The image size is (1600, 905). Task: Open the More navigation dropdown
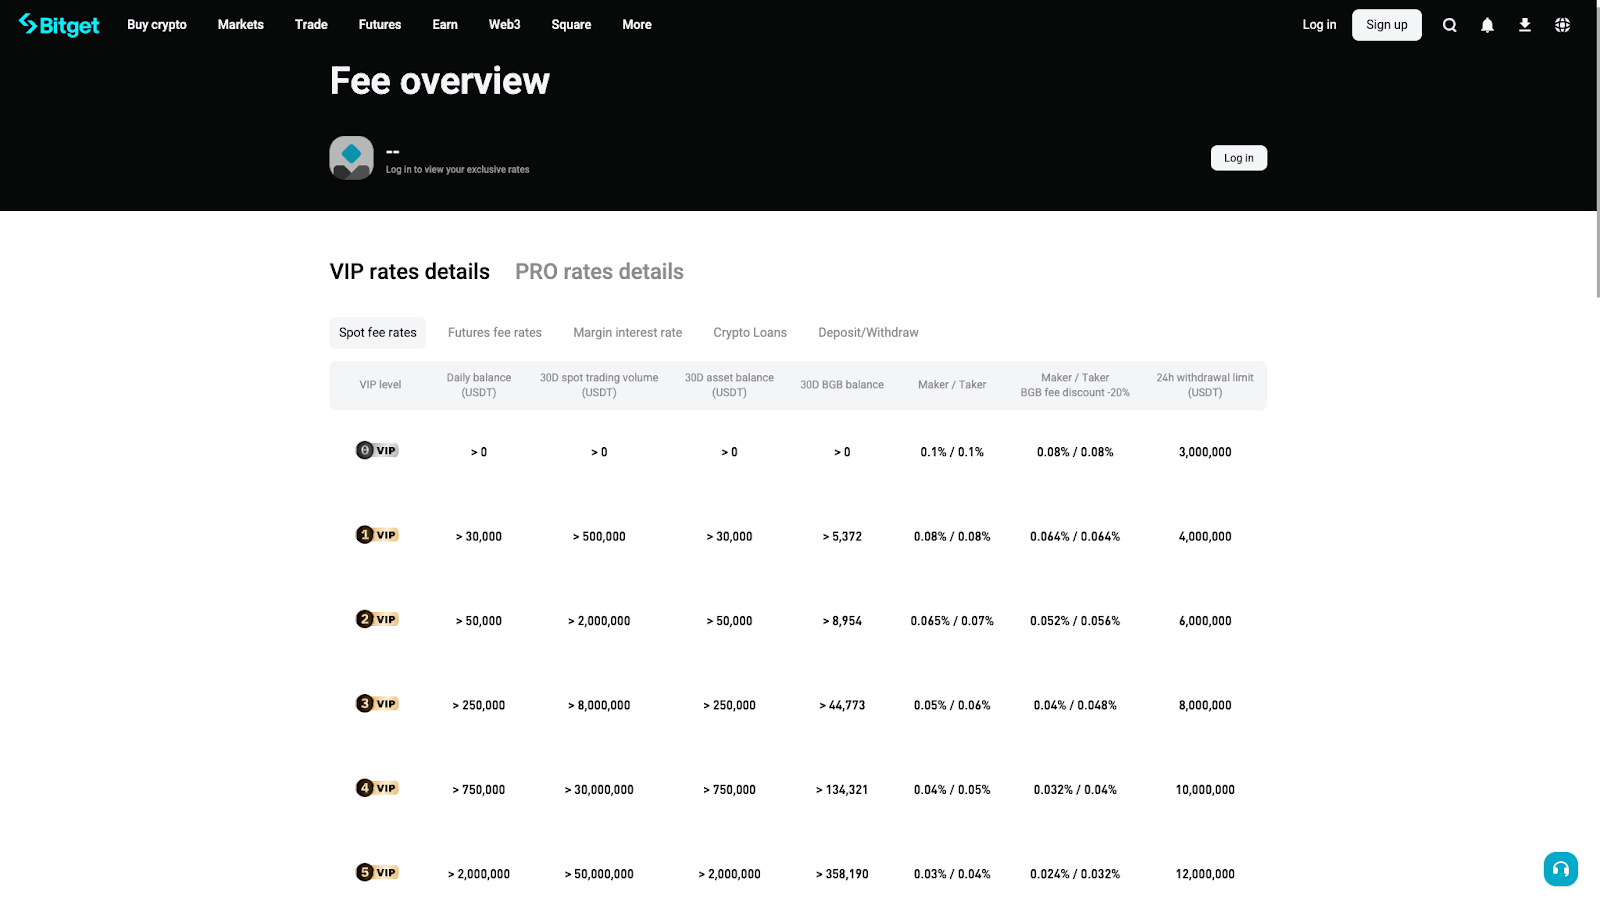coord(636,25)
